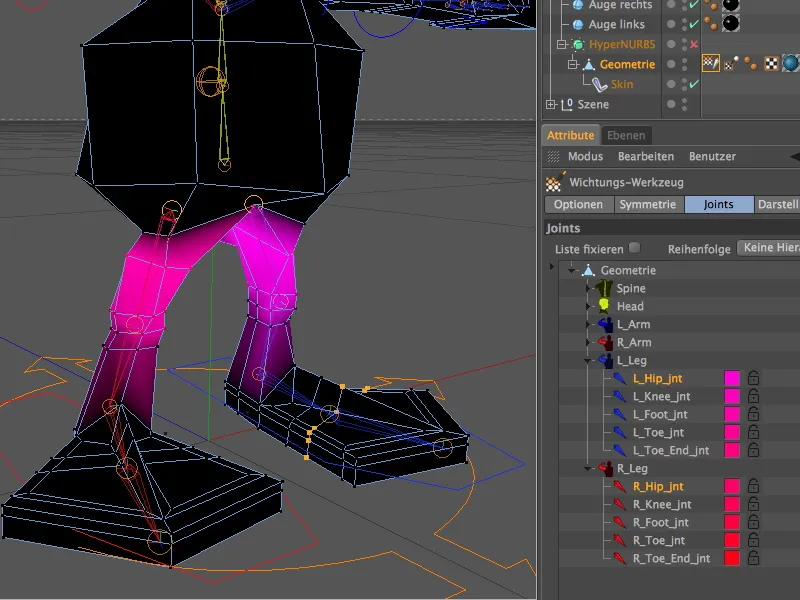Select R_Knee_jnt in the joints list
Viewport: 800px width, 600px height.
662,505
